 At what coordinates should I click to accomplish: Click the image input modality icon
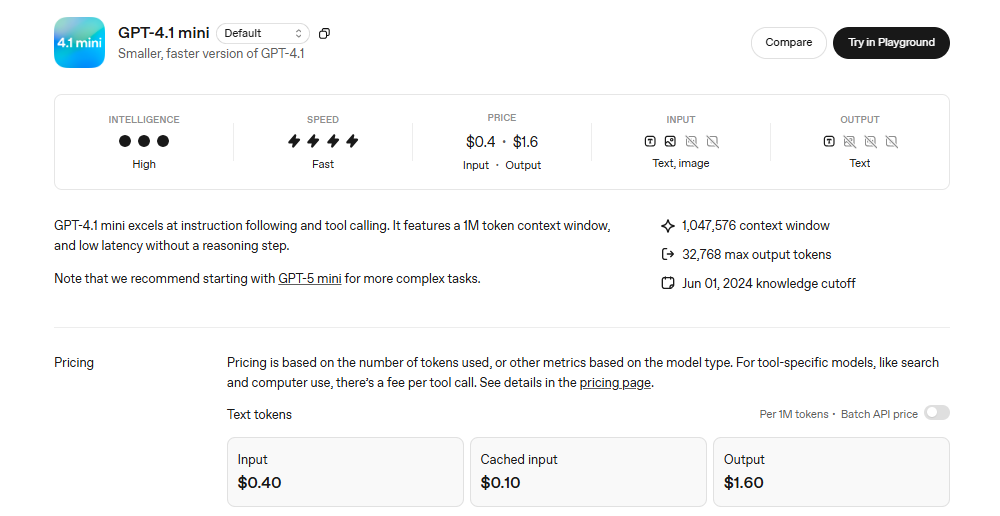tap(670, 142)
